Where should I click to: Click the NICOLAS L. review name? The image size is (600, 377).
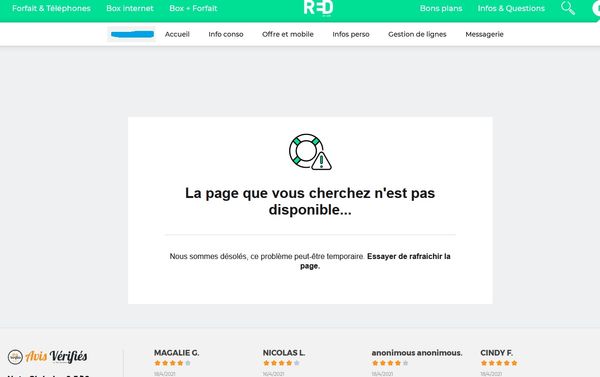284,353
